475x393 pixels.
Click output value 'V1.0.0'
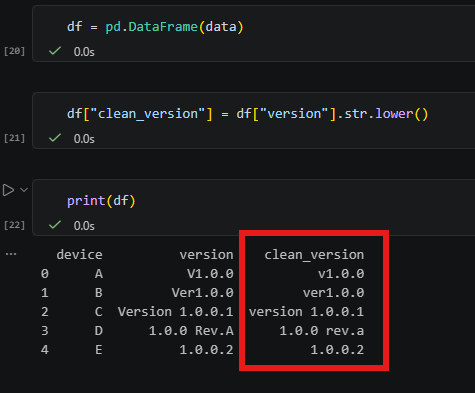pos(210,274)
